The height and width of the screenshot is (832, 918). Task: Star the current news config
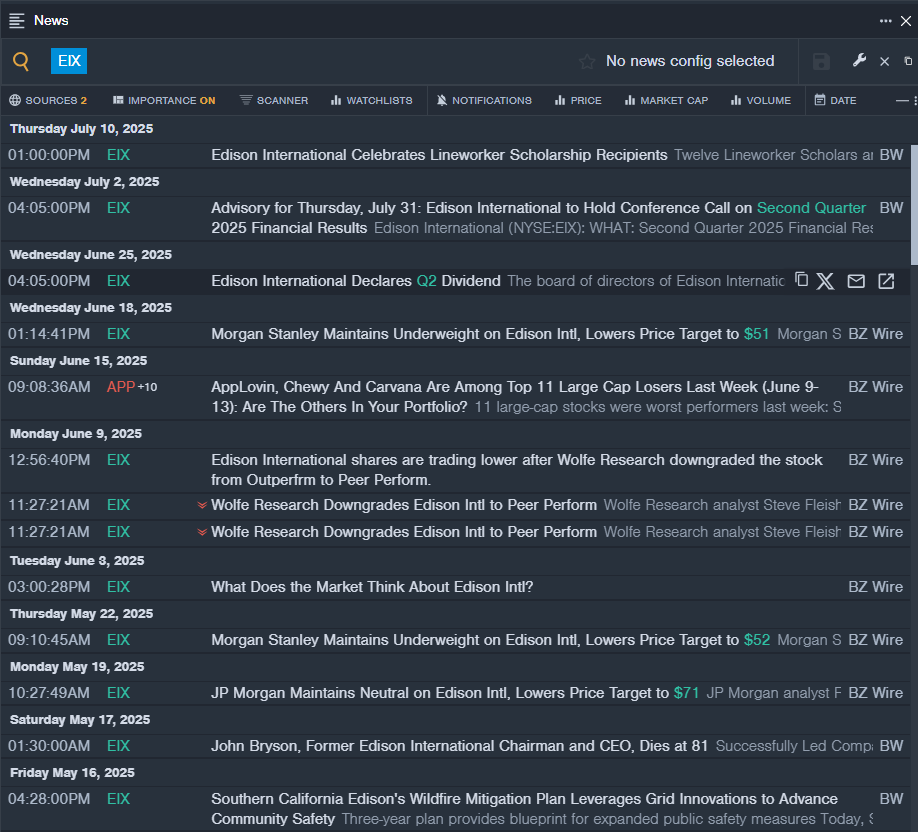[x=587, y=61]
